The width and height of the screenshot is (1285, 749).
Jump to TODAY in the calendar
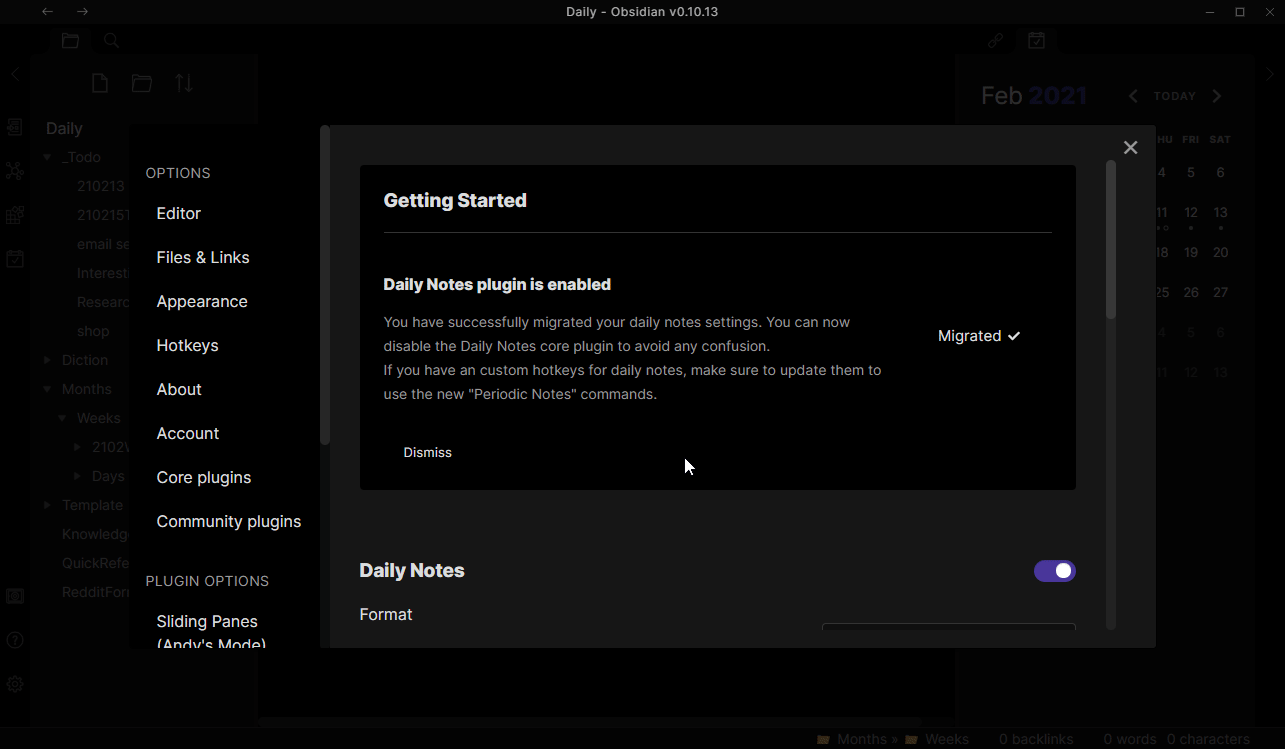pyautogui.click(x=1175, y=96)
